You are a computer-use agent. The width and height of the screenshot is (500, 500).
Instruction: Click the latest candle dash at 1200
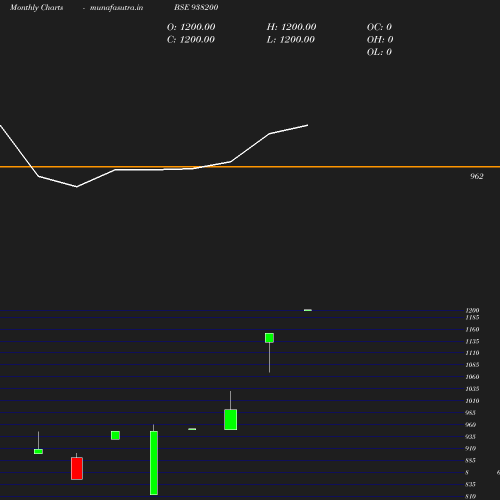tap(308, 310)
